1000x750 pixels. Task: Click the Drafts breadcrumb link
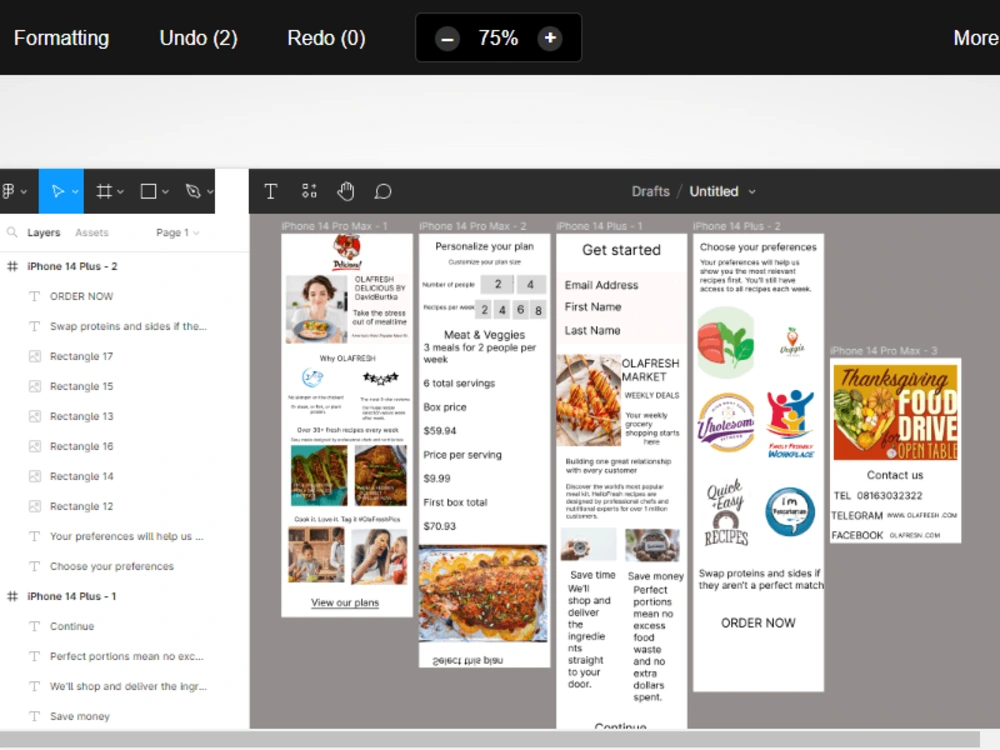[651, 191]
